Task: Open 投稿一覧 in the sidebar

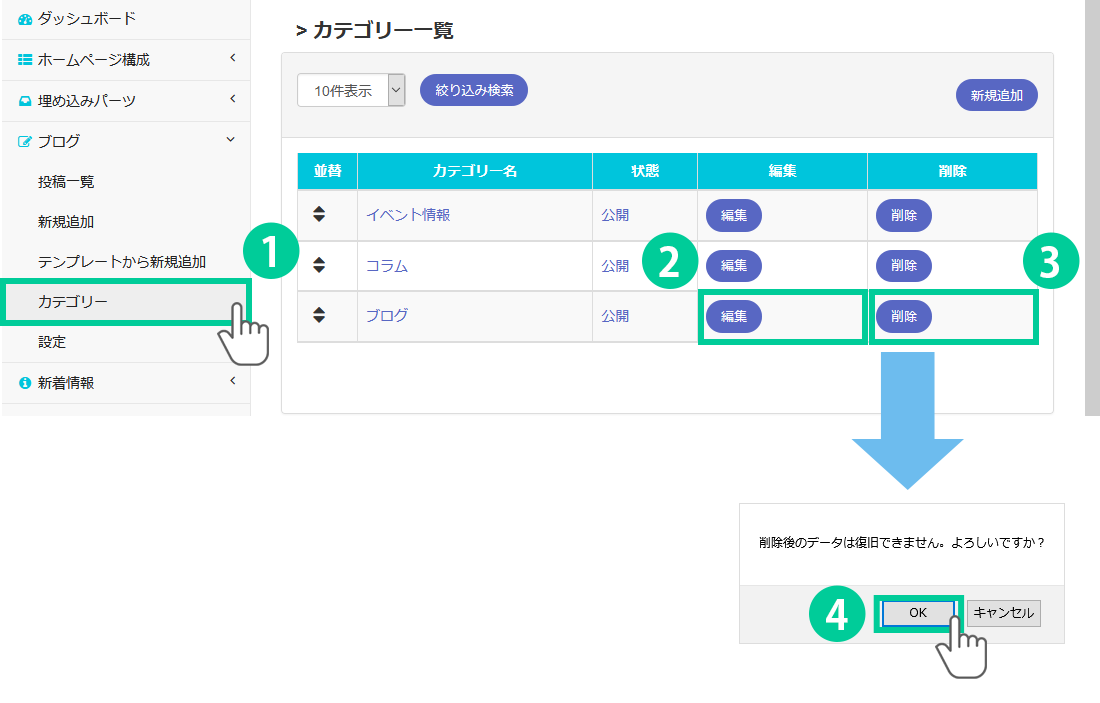Action: click(66, 182)
